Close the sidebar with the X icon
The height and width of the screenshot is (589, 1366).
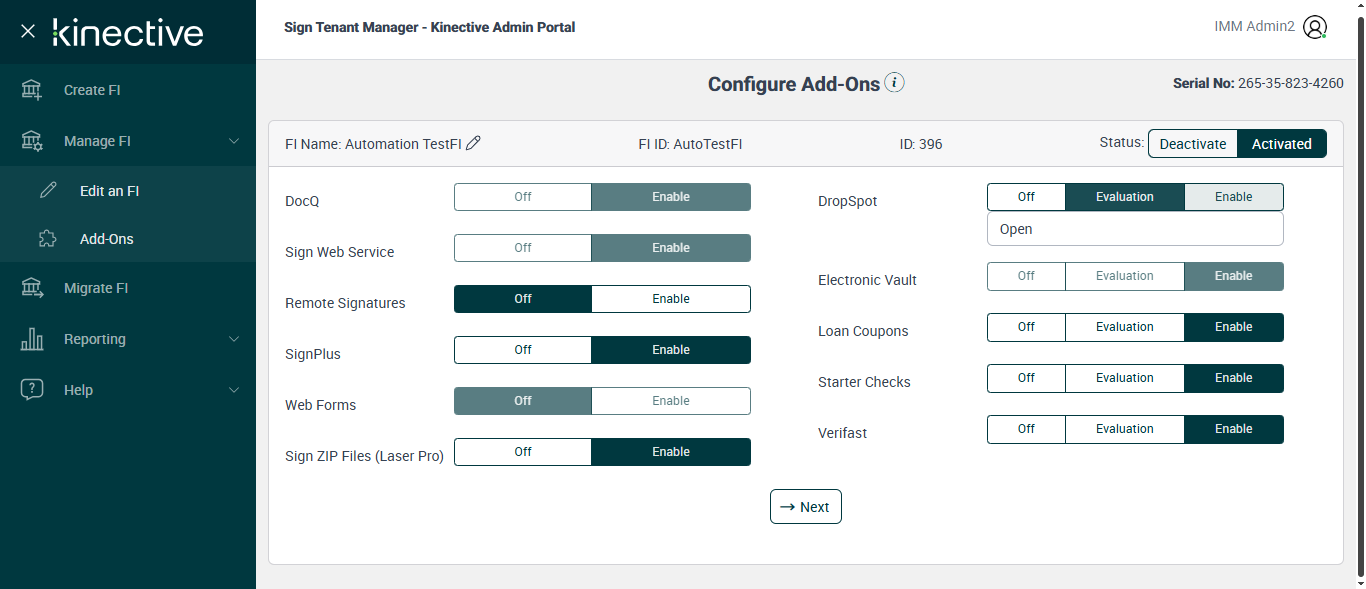point(28,31)
